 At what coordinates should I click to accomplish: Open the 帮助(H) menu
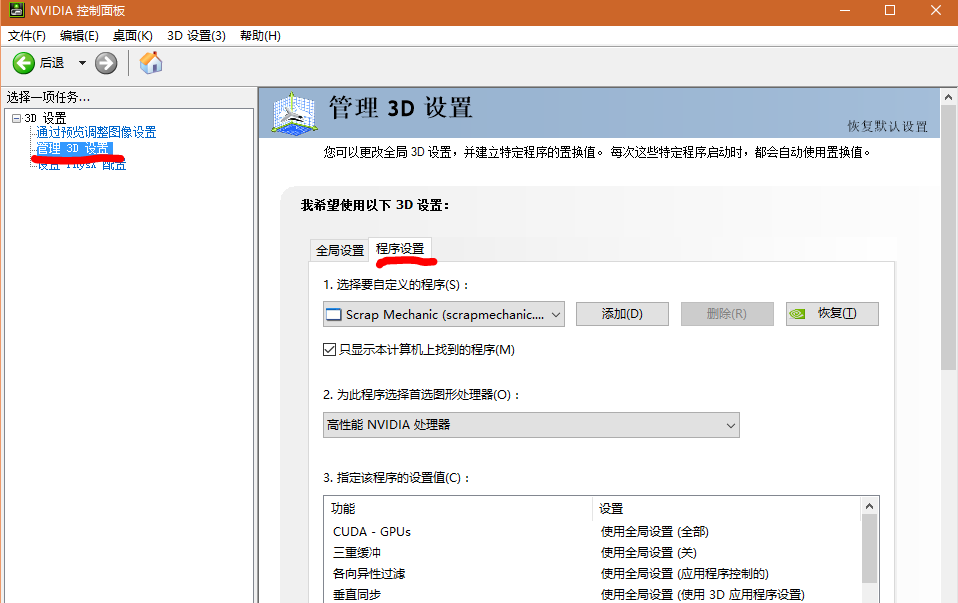pyautogui.click(x=260, y=36)
